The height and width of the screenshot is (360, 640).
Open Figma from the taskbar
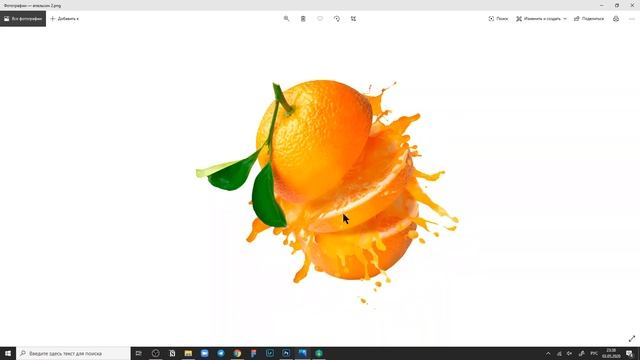253,353
